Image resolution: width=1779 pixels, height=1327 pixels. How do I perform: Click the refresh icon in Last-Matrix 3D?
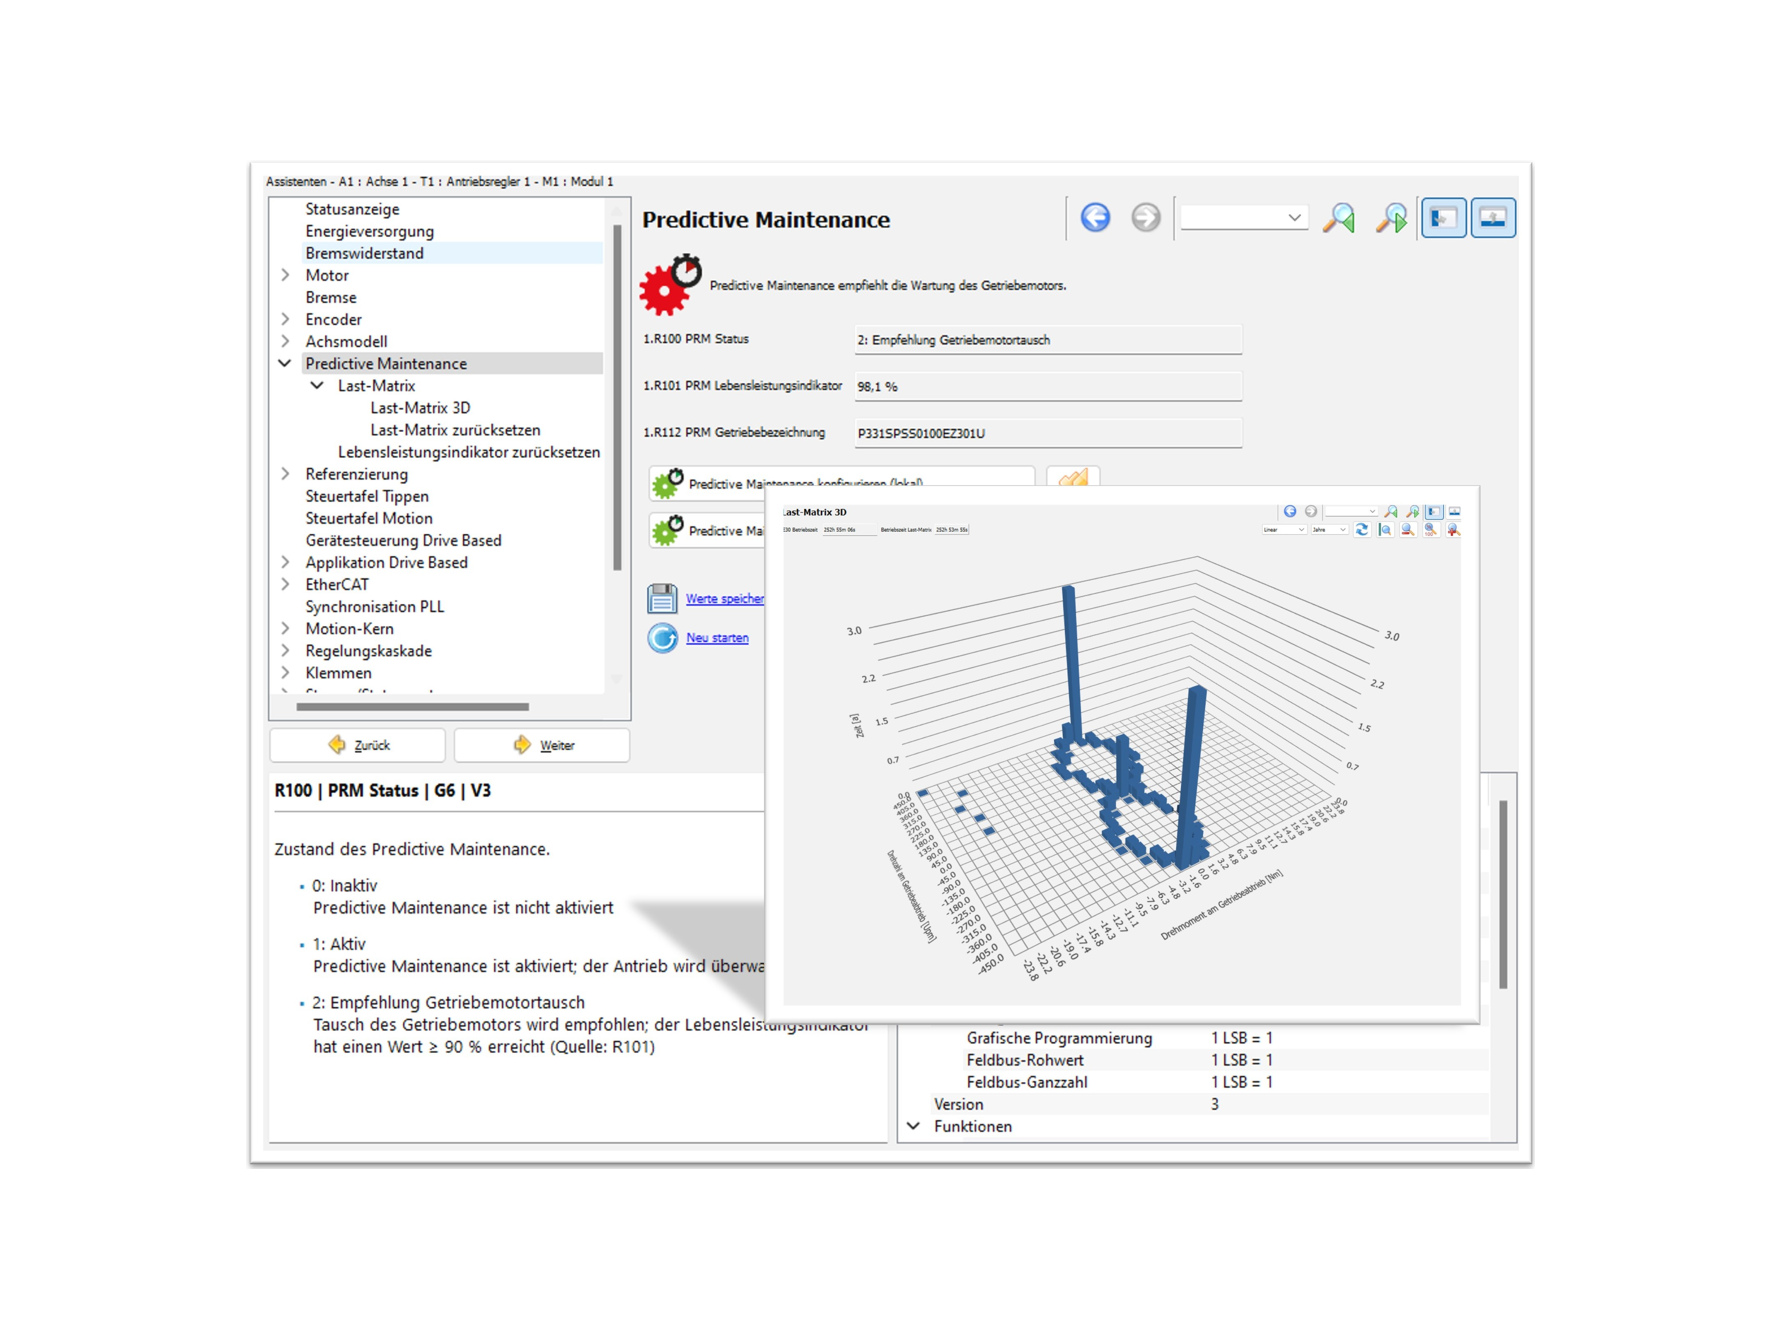[x=1362, y=530]
